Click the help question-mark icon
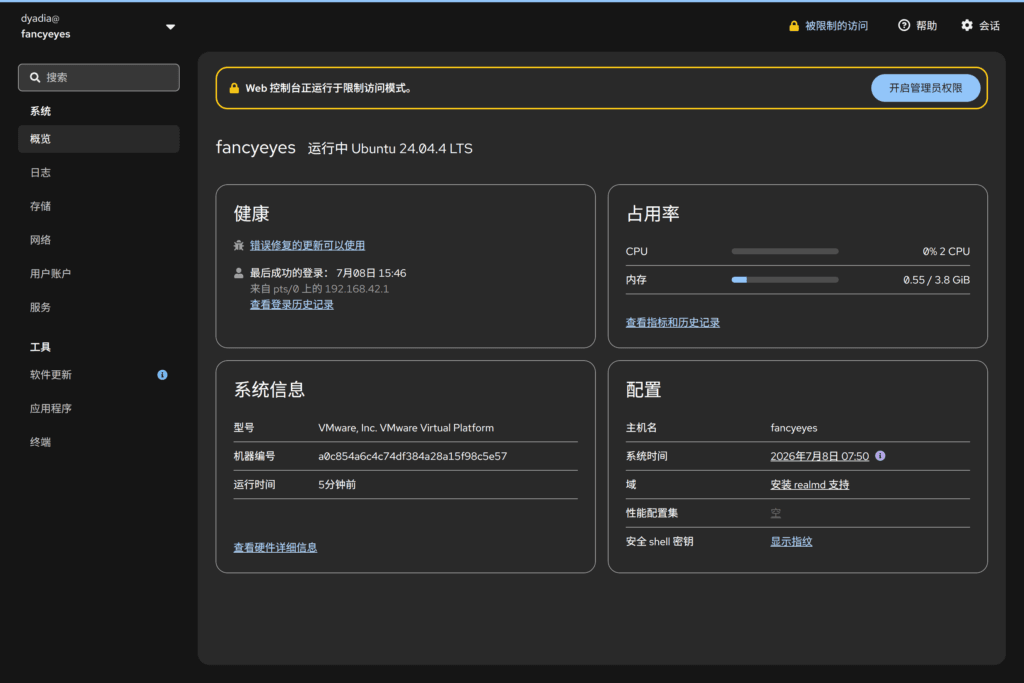The width and height of the screenshot is (1024, 683). point(904,25)
